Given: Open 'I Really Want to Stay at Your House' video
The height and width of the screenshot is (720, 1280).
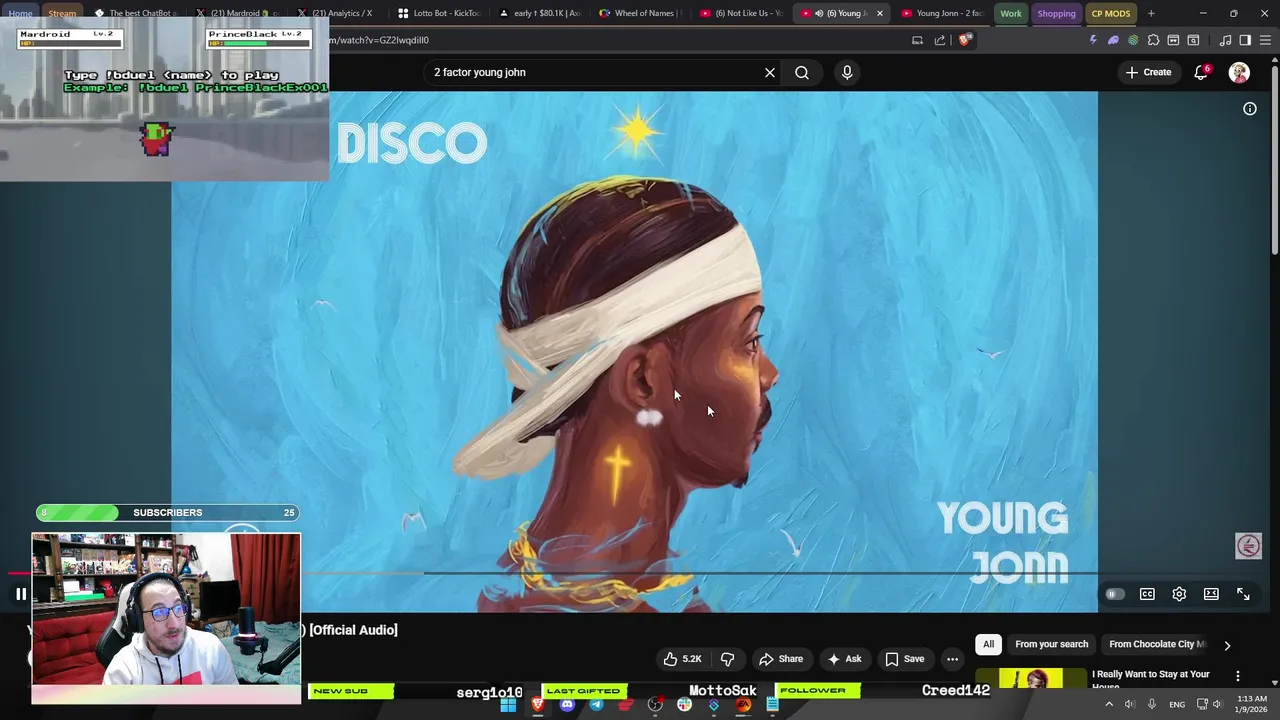Looking at the screenshot, I should (1151, 679).
